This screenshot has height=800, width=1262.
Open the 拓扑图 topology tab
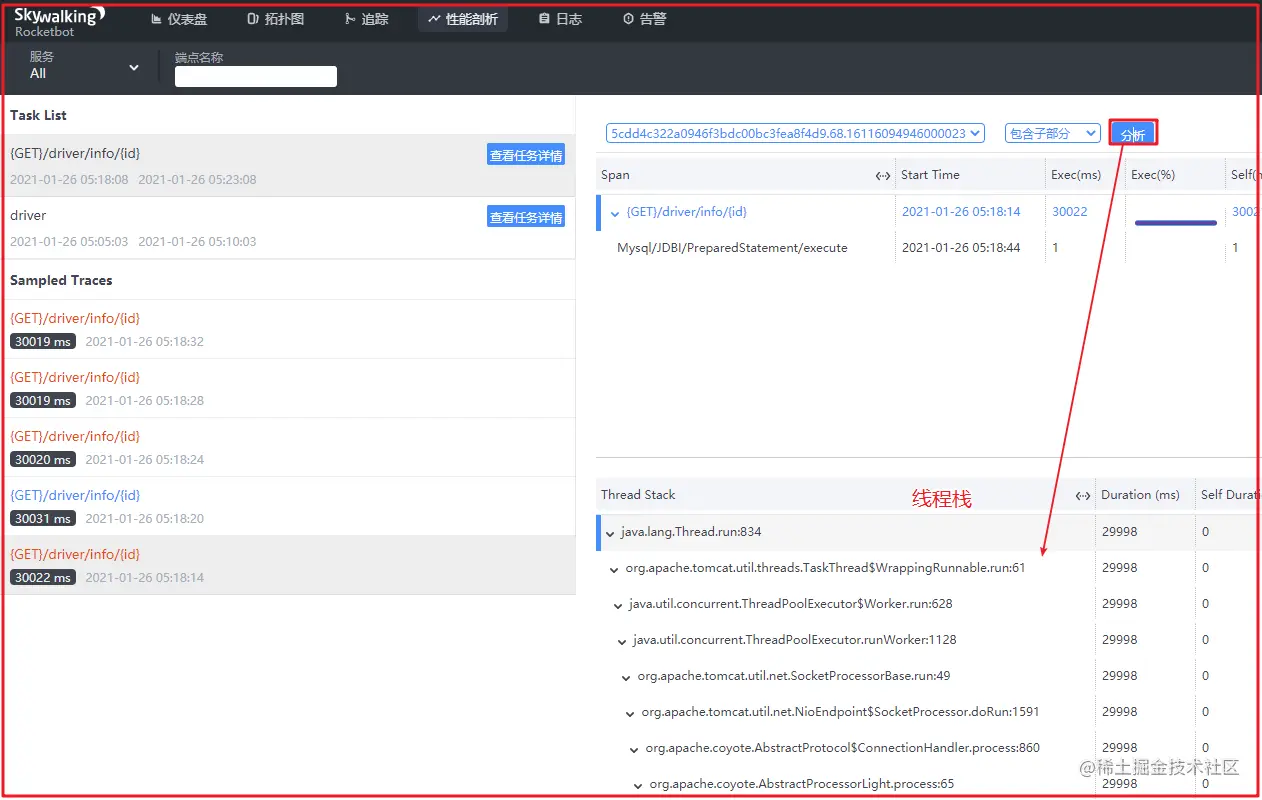(275, 19)
